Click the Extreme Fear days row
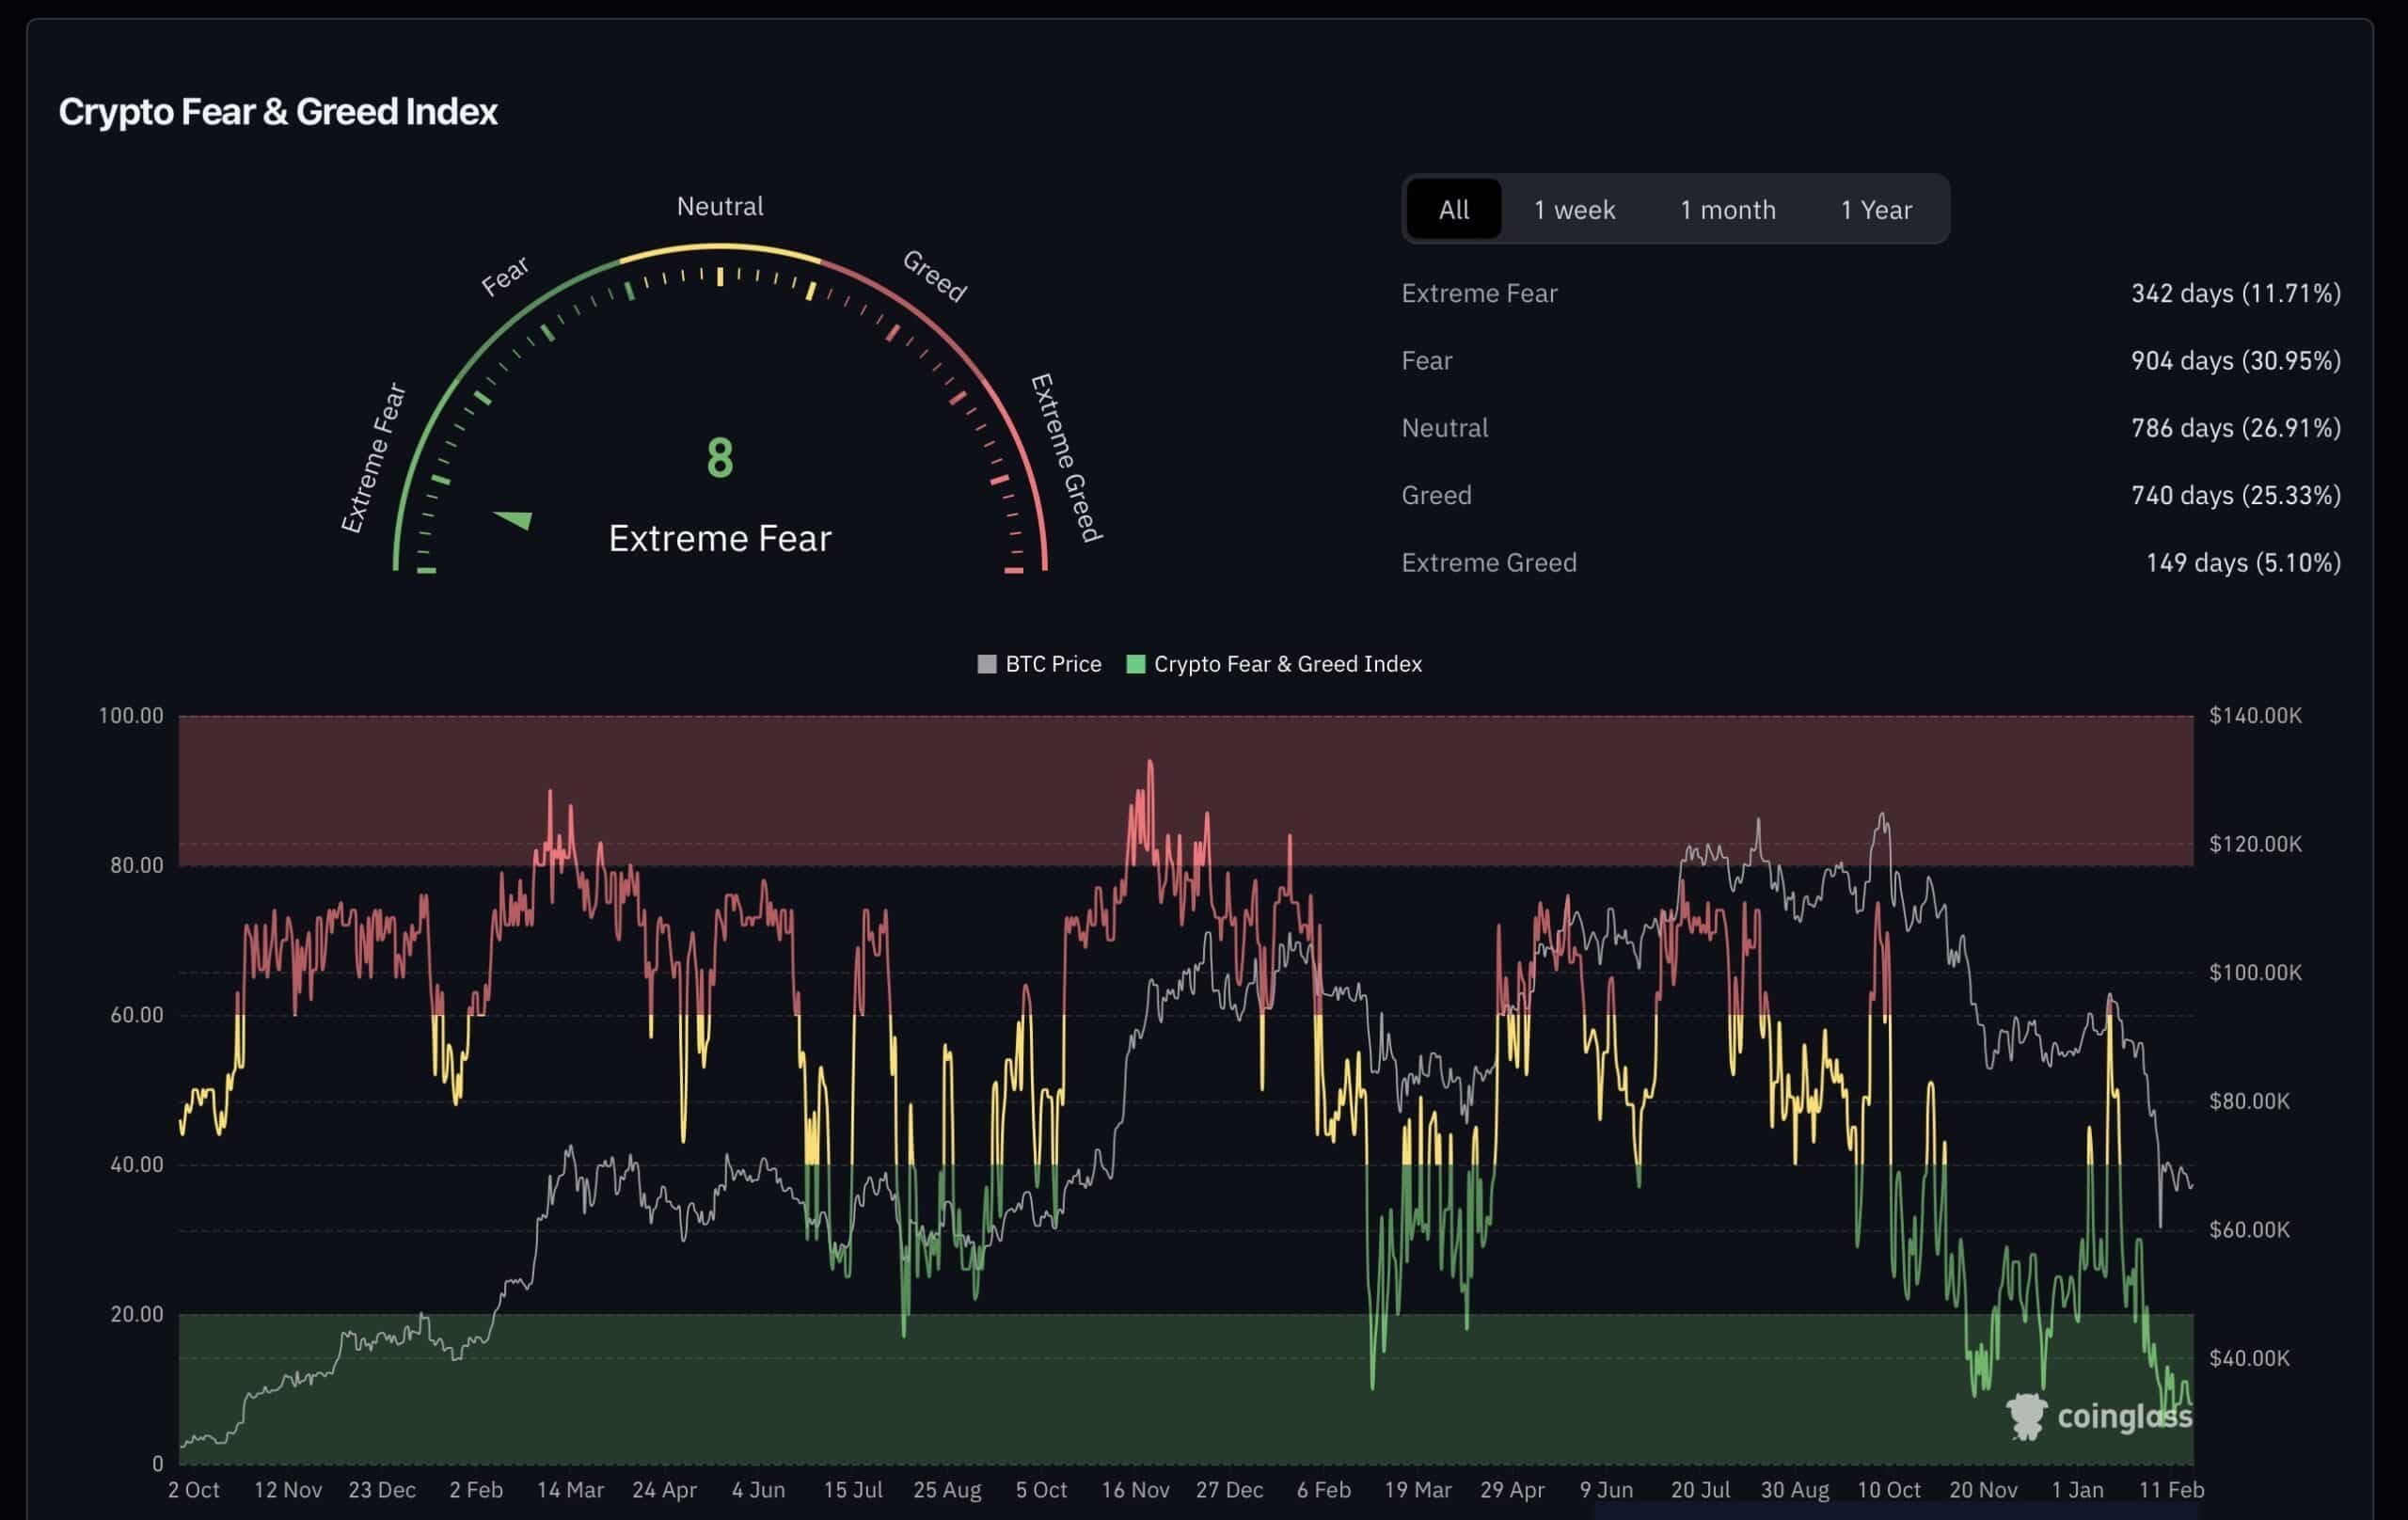The width and height of the screenshot is (2408, 1520). [x=2235, y=293]
